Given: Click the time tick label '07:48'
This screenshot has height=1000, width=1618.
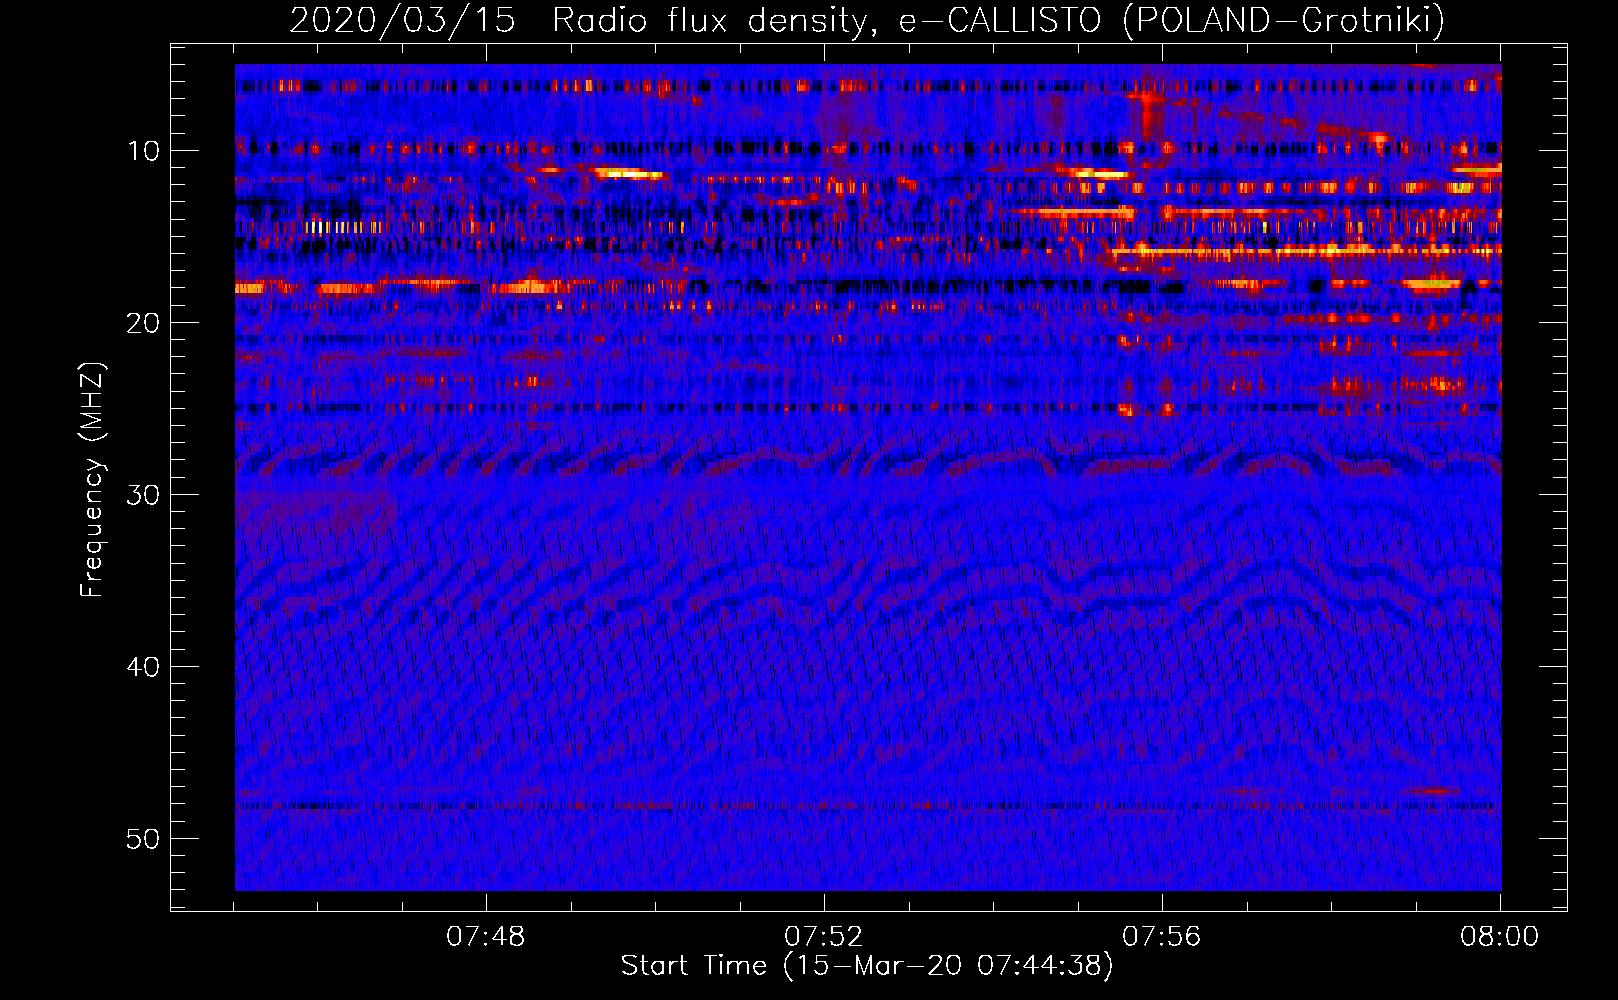Looking at the screenshot, I should [x=485, y=937].
